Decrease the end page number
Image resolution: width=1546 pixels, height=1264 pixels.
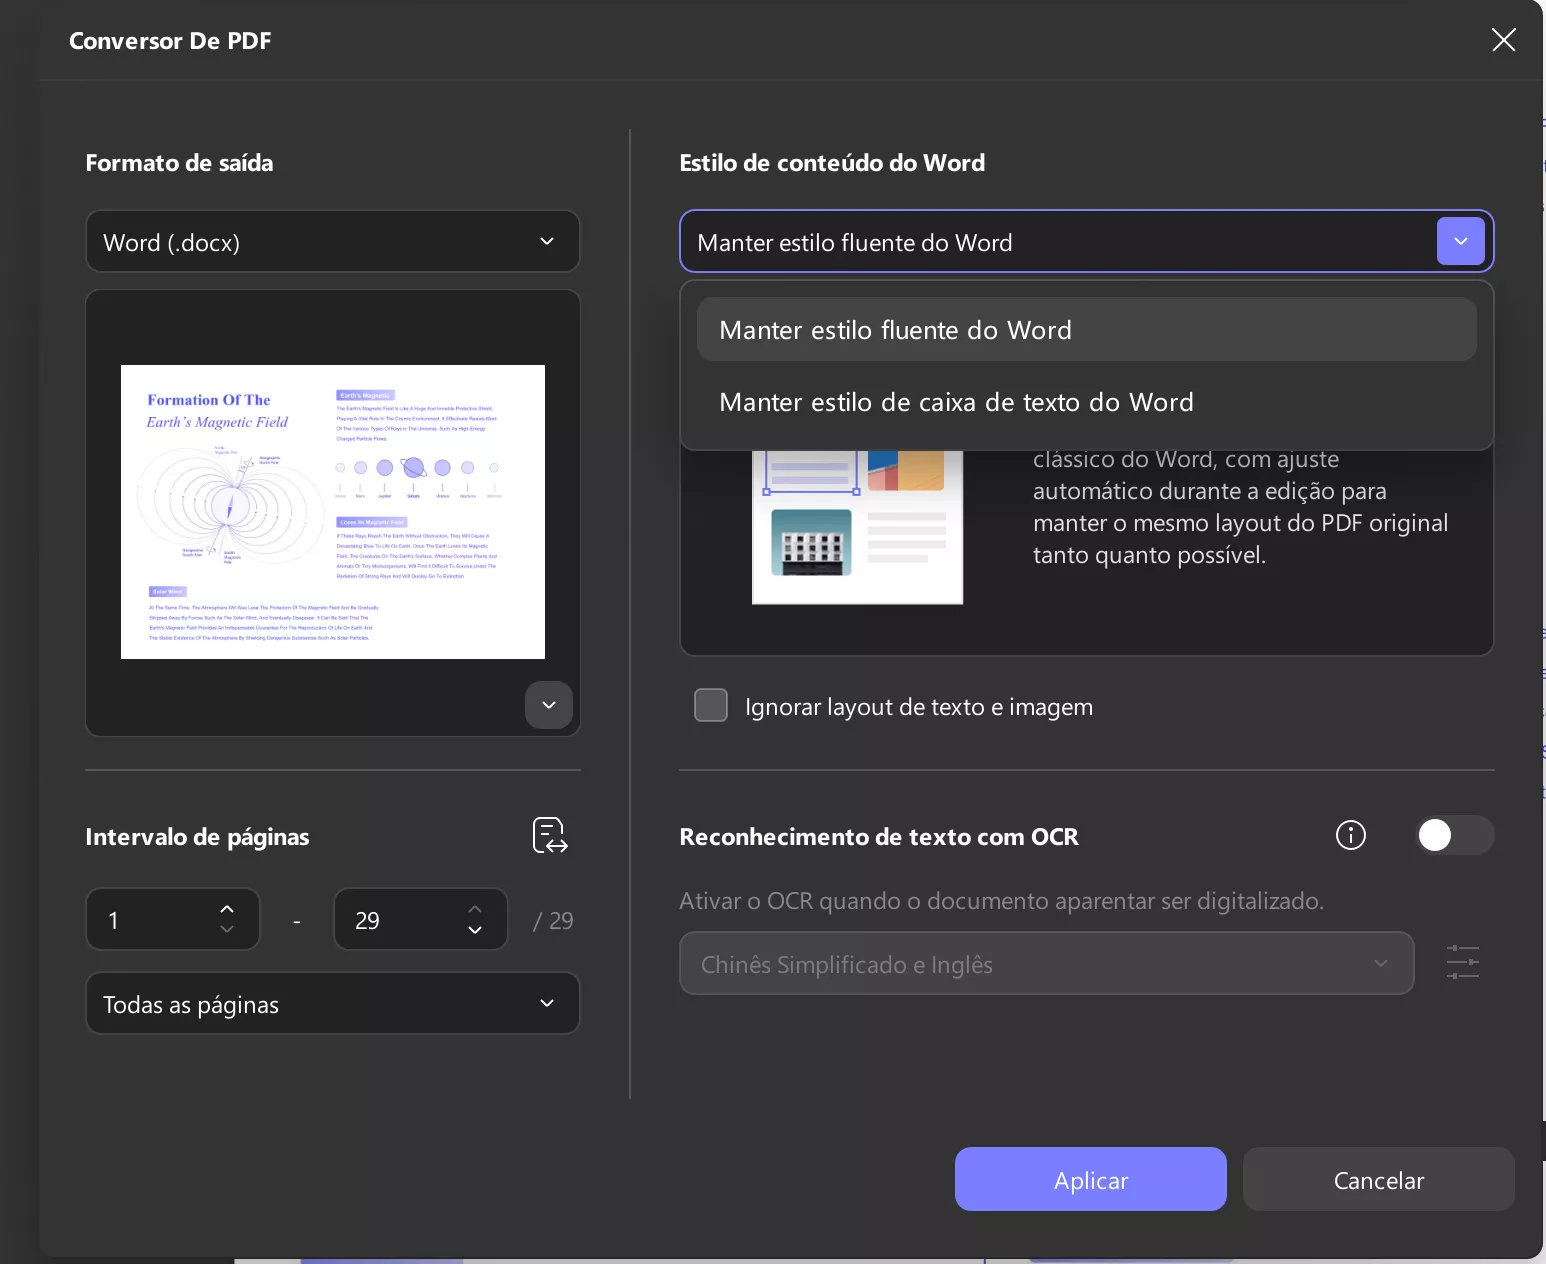[x=475, y=930]
